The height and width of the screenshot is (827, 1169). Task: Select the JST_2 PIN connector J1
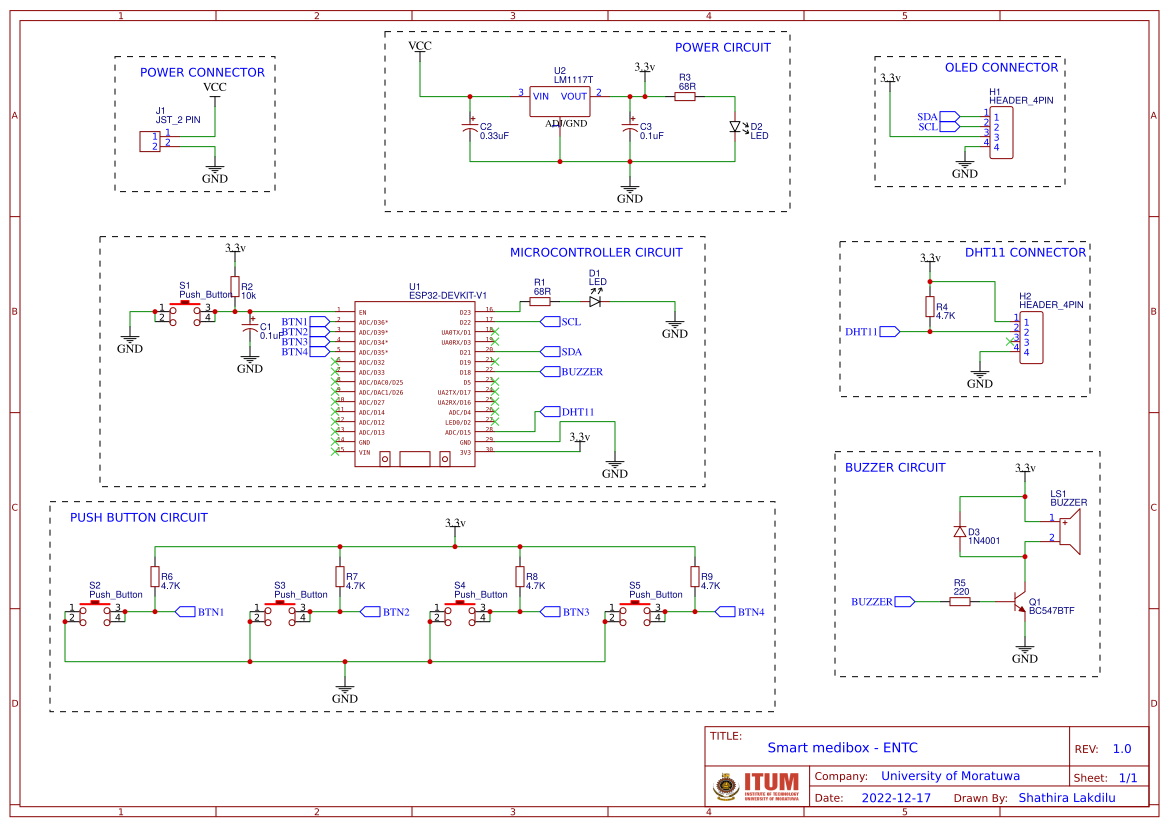(x=151, y=140)
